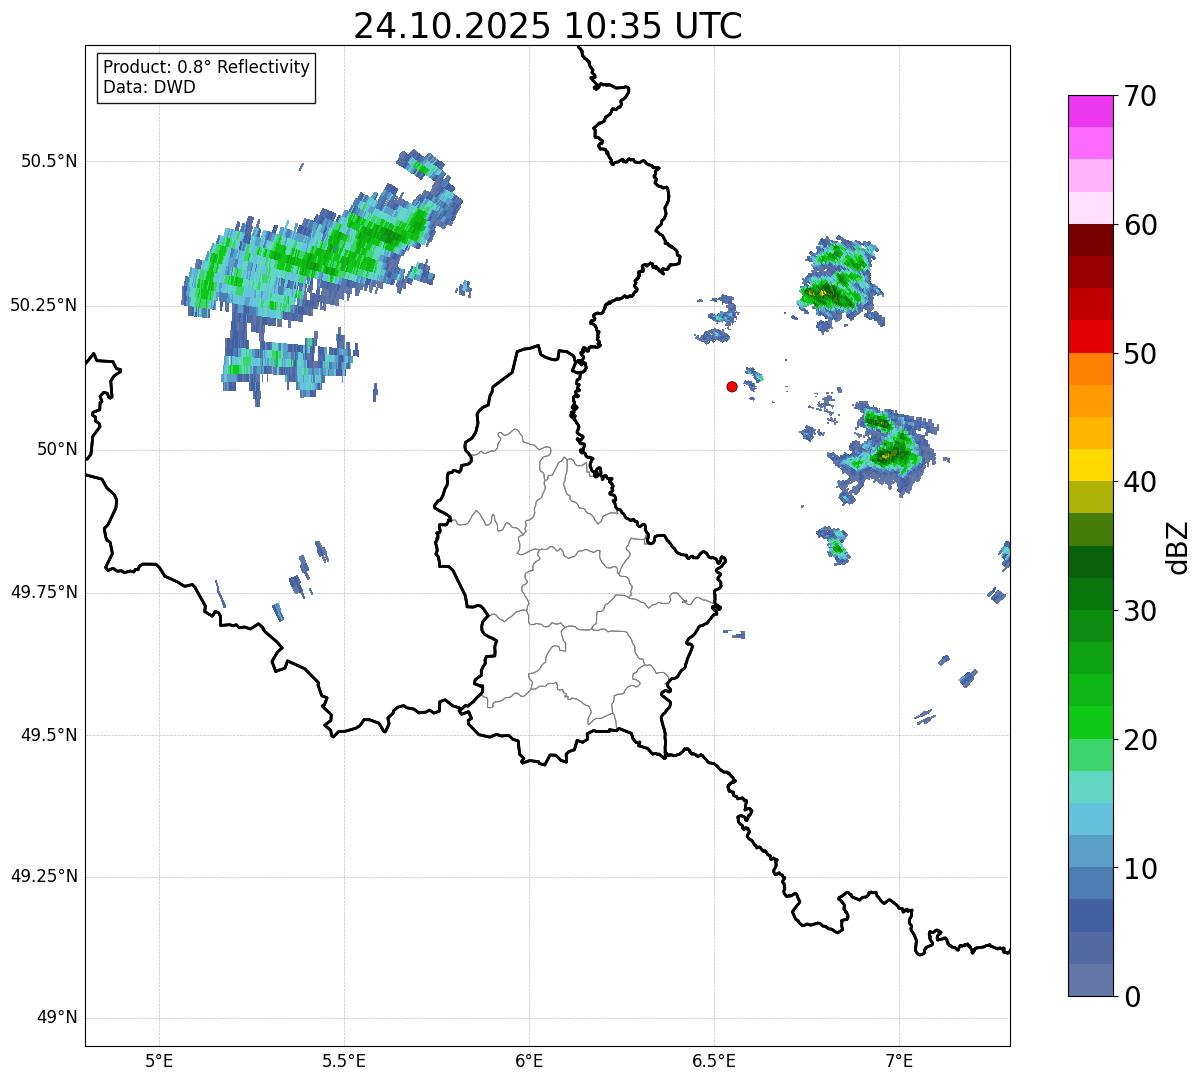Click the colorbar tick label 10
Screen dimensions: 1202x1081
point(1141,870)
